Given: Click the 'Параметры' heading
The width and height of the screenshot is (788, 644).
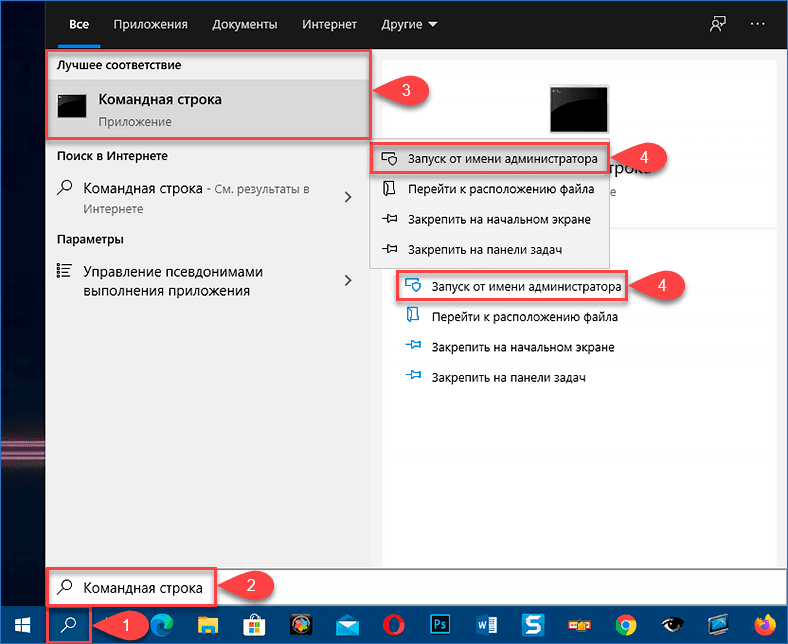Looking at the screenshot, I should 90,239.
